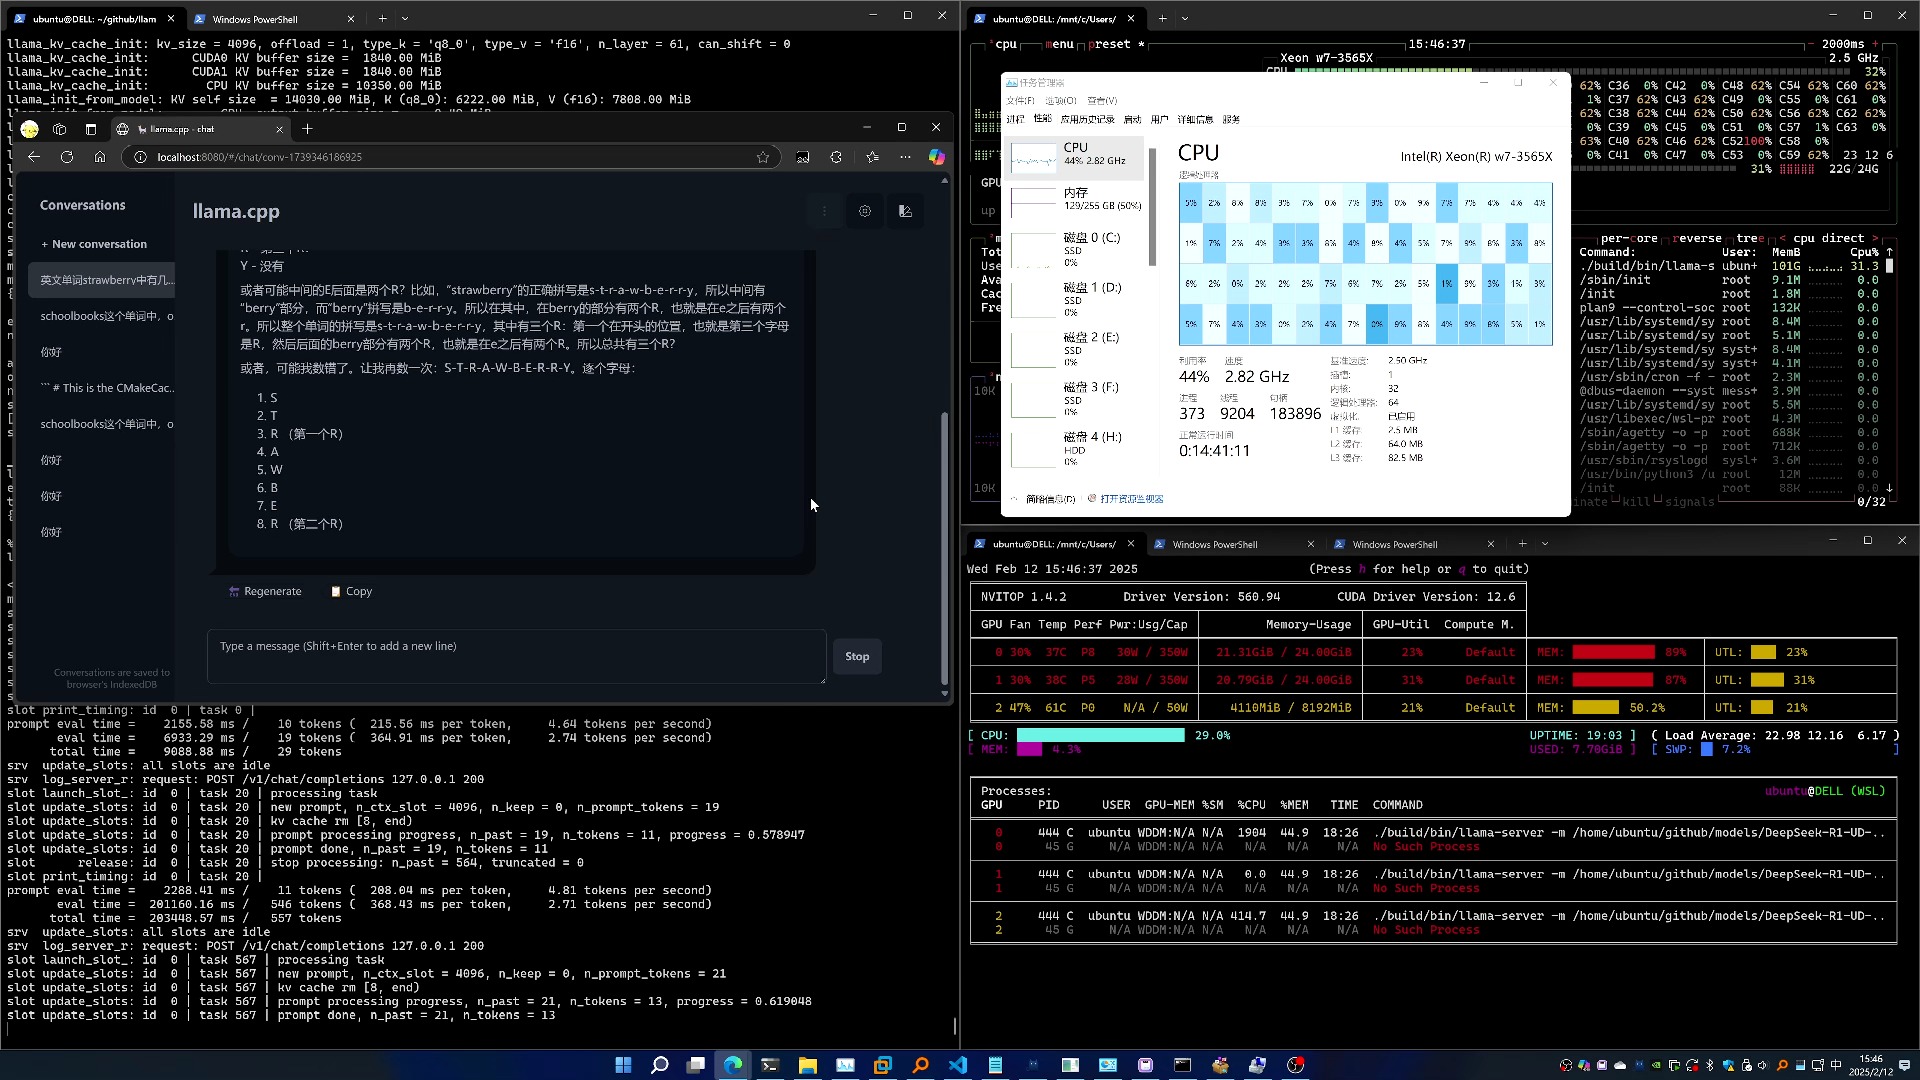1920x1080 pixels.
Task: Start a New conversation
Action: click(x=94, y=244)
